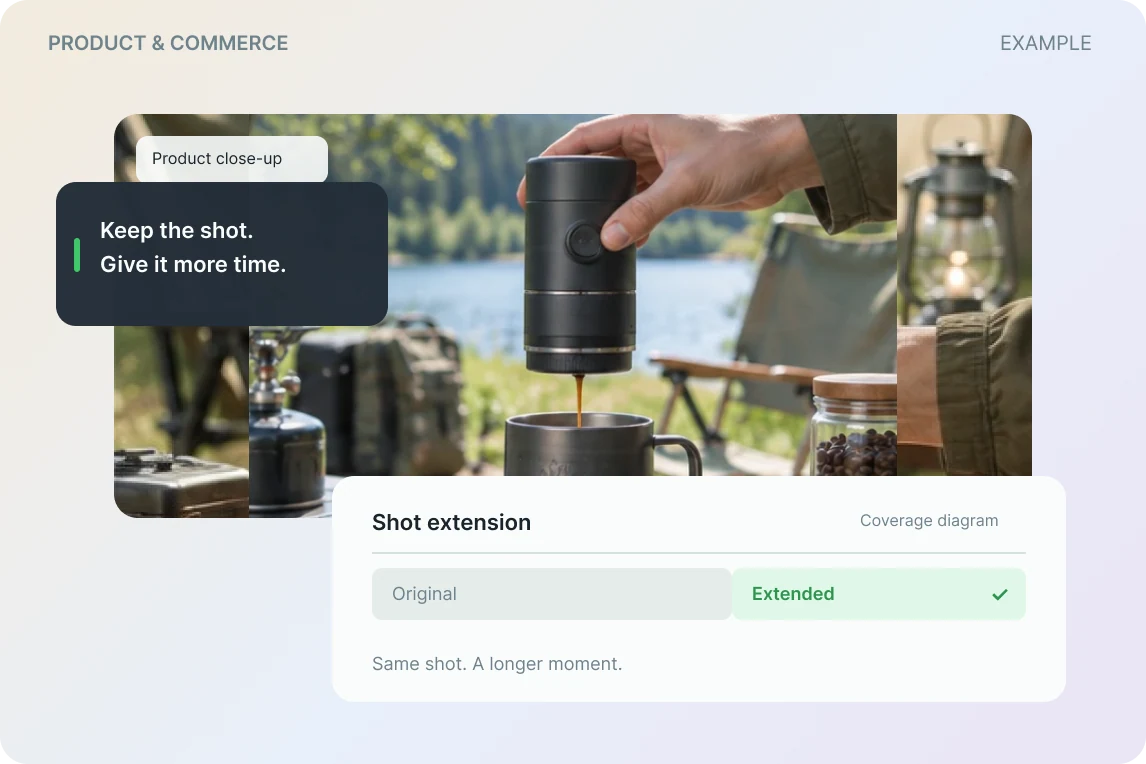Open the Coverage diagram label
This screenshot has height=764, width=1146.
point(929,521)
